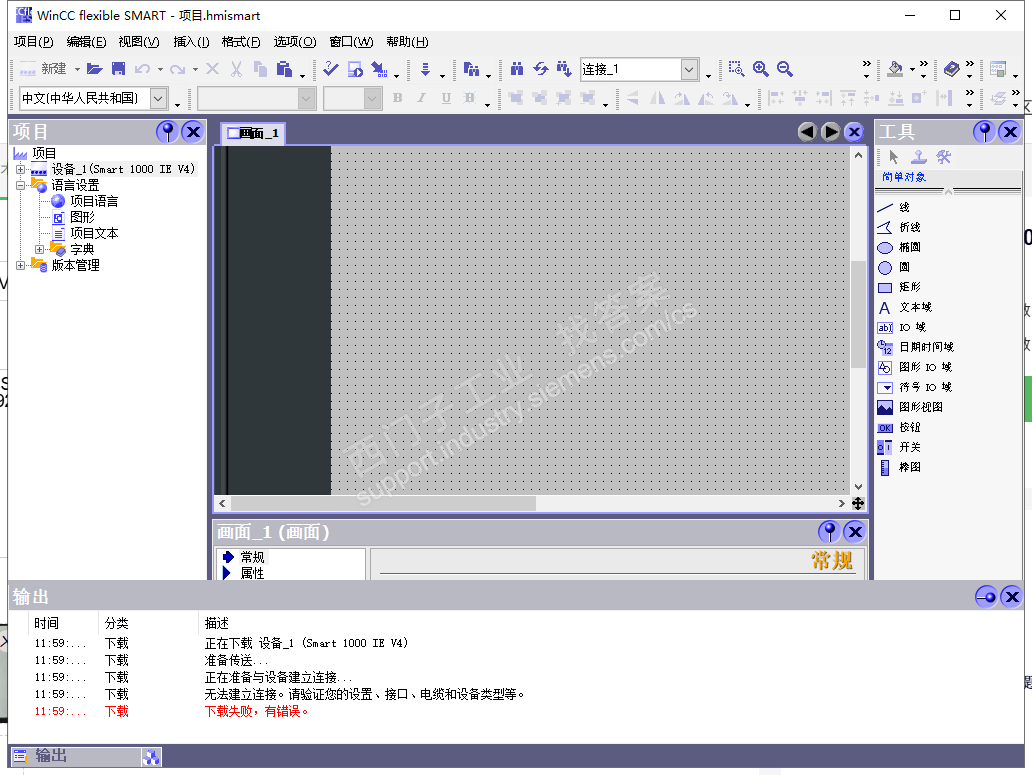The height and width of the screenshot is (775, 1032).
Task: Click the Paste clipboard icon
Action: pyautogui.click(x=284, y=69)
